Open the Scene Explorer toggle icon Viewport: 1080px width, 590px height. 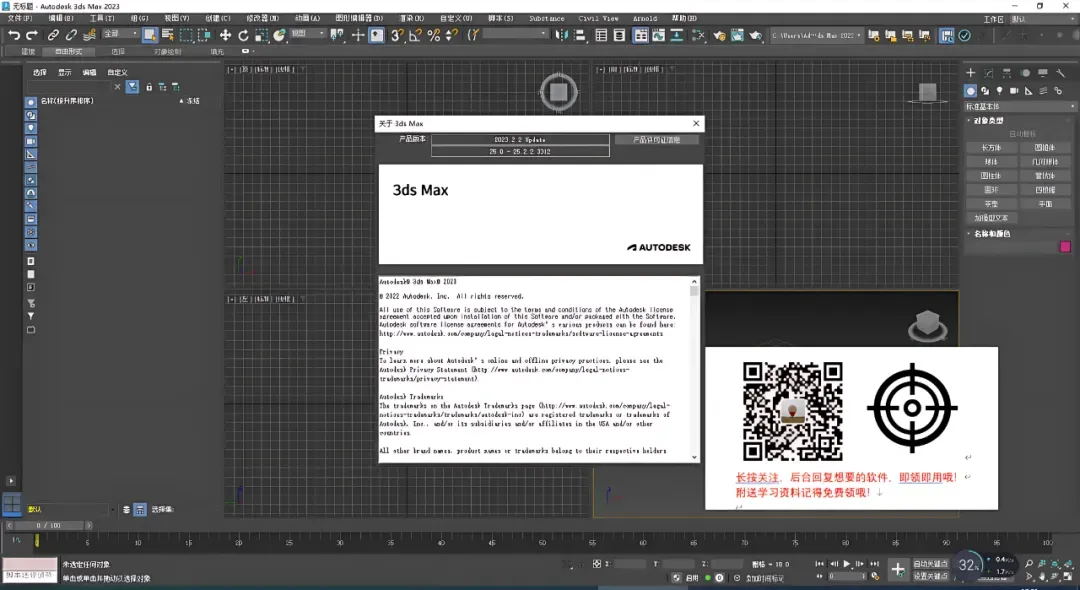click(601, 35)
